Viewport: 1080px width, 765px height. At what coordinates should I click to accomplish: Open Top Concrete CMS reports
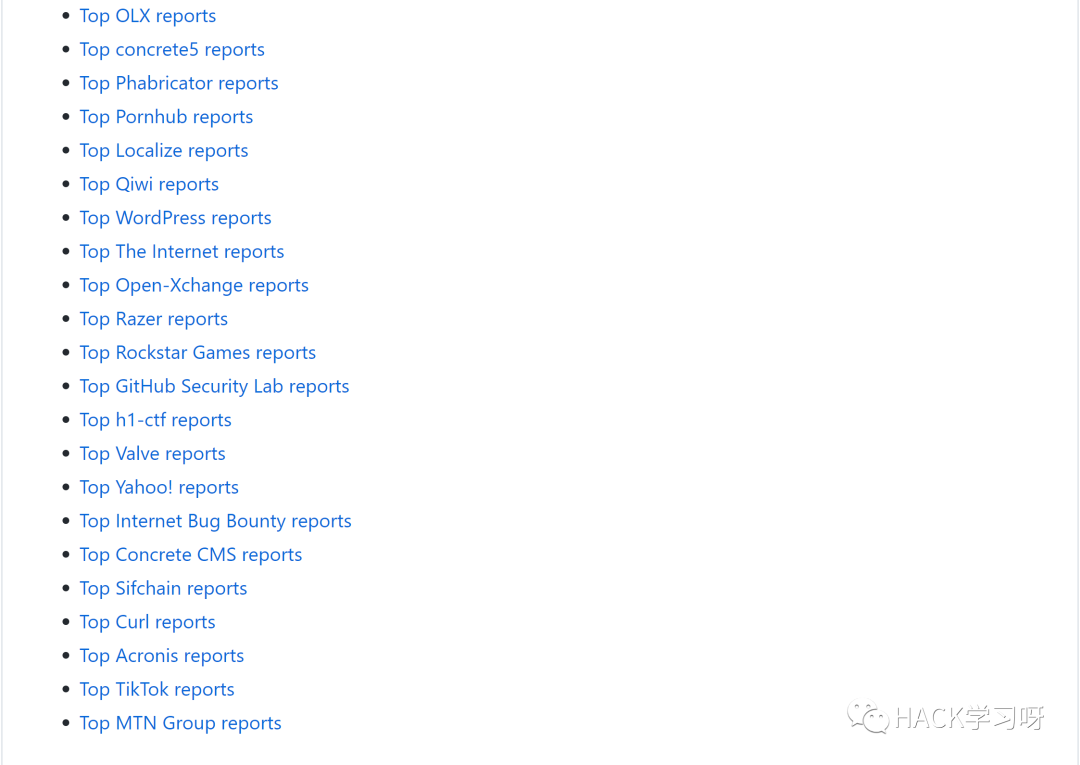tap(190, 556)
